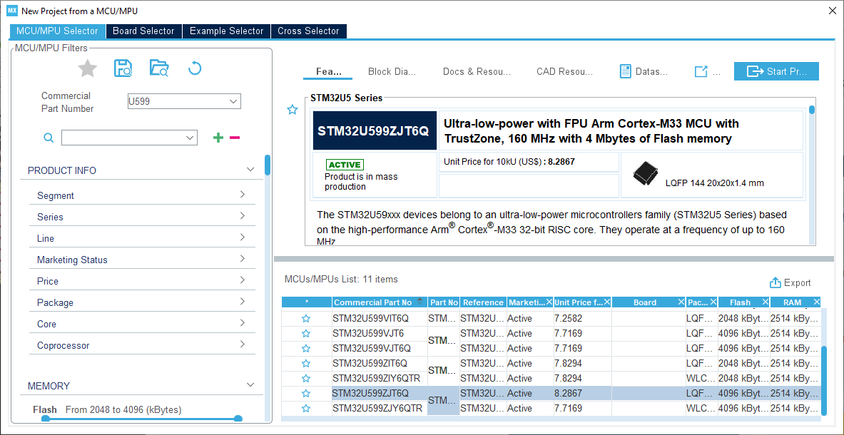
Task: Click the MX application logo in title bar
Action: tap(12, 11)
